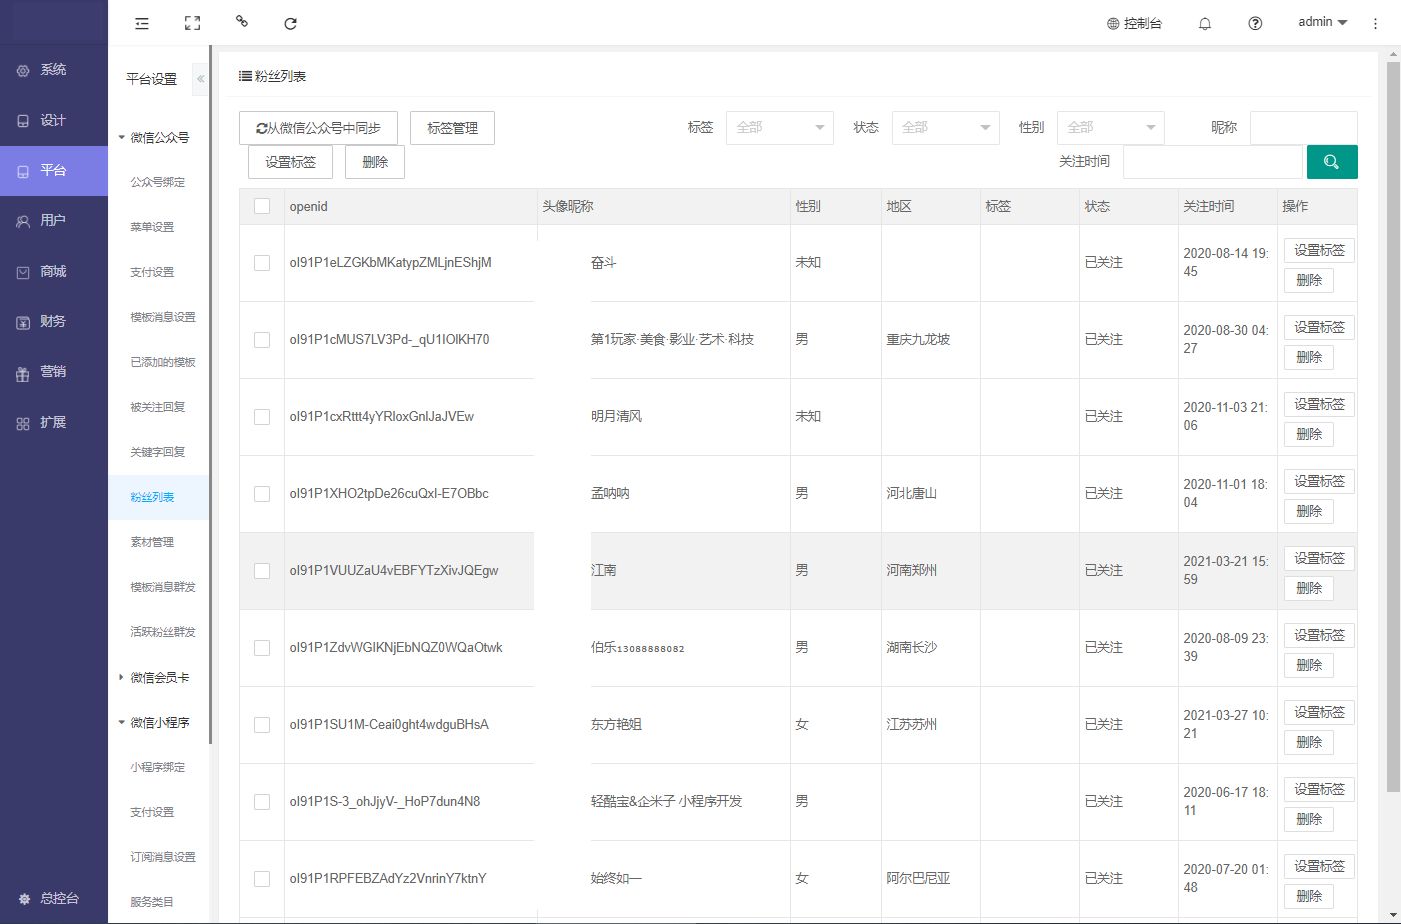This screenshot has height=924, width=1401.
Task: Open the three-dot more options menu
Action: point(1375,23)
